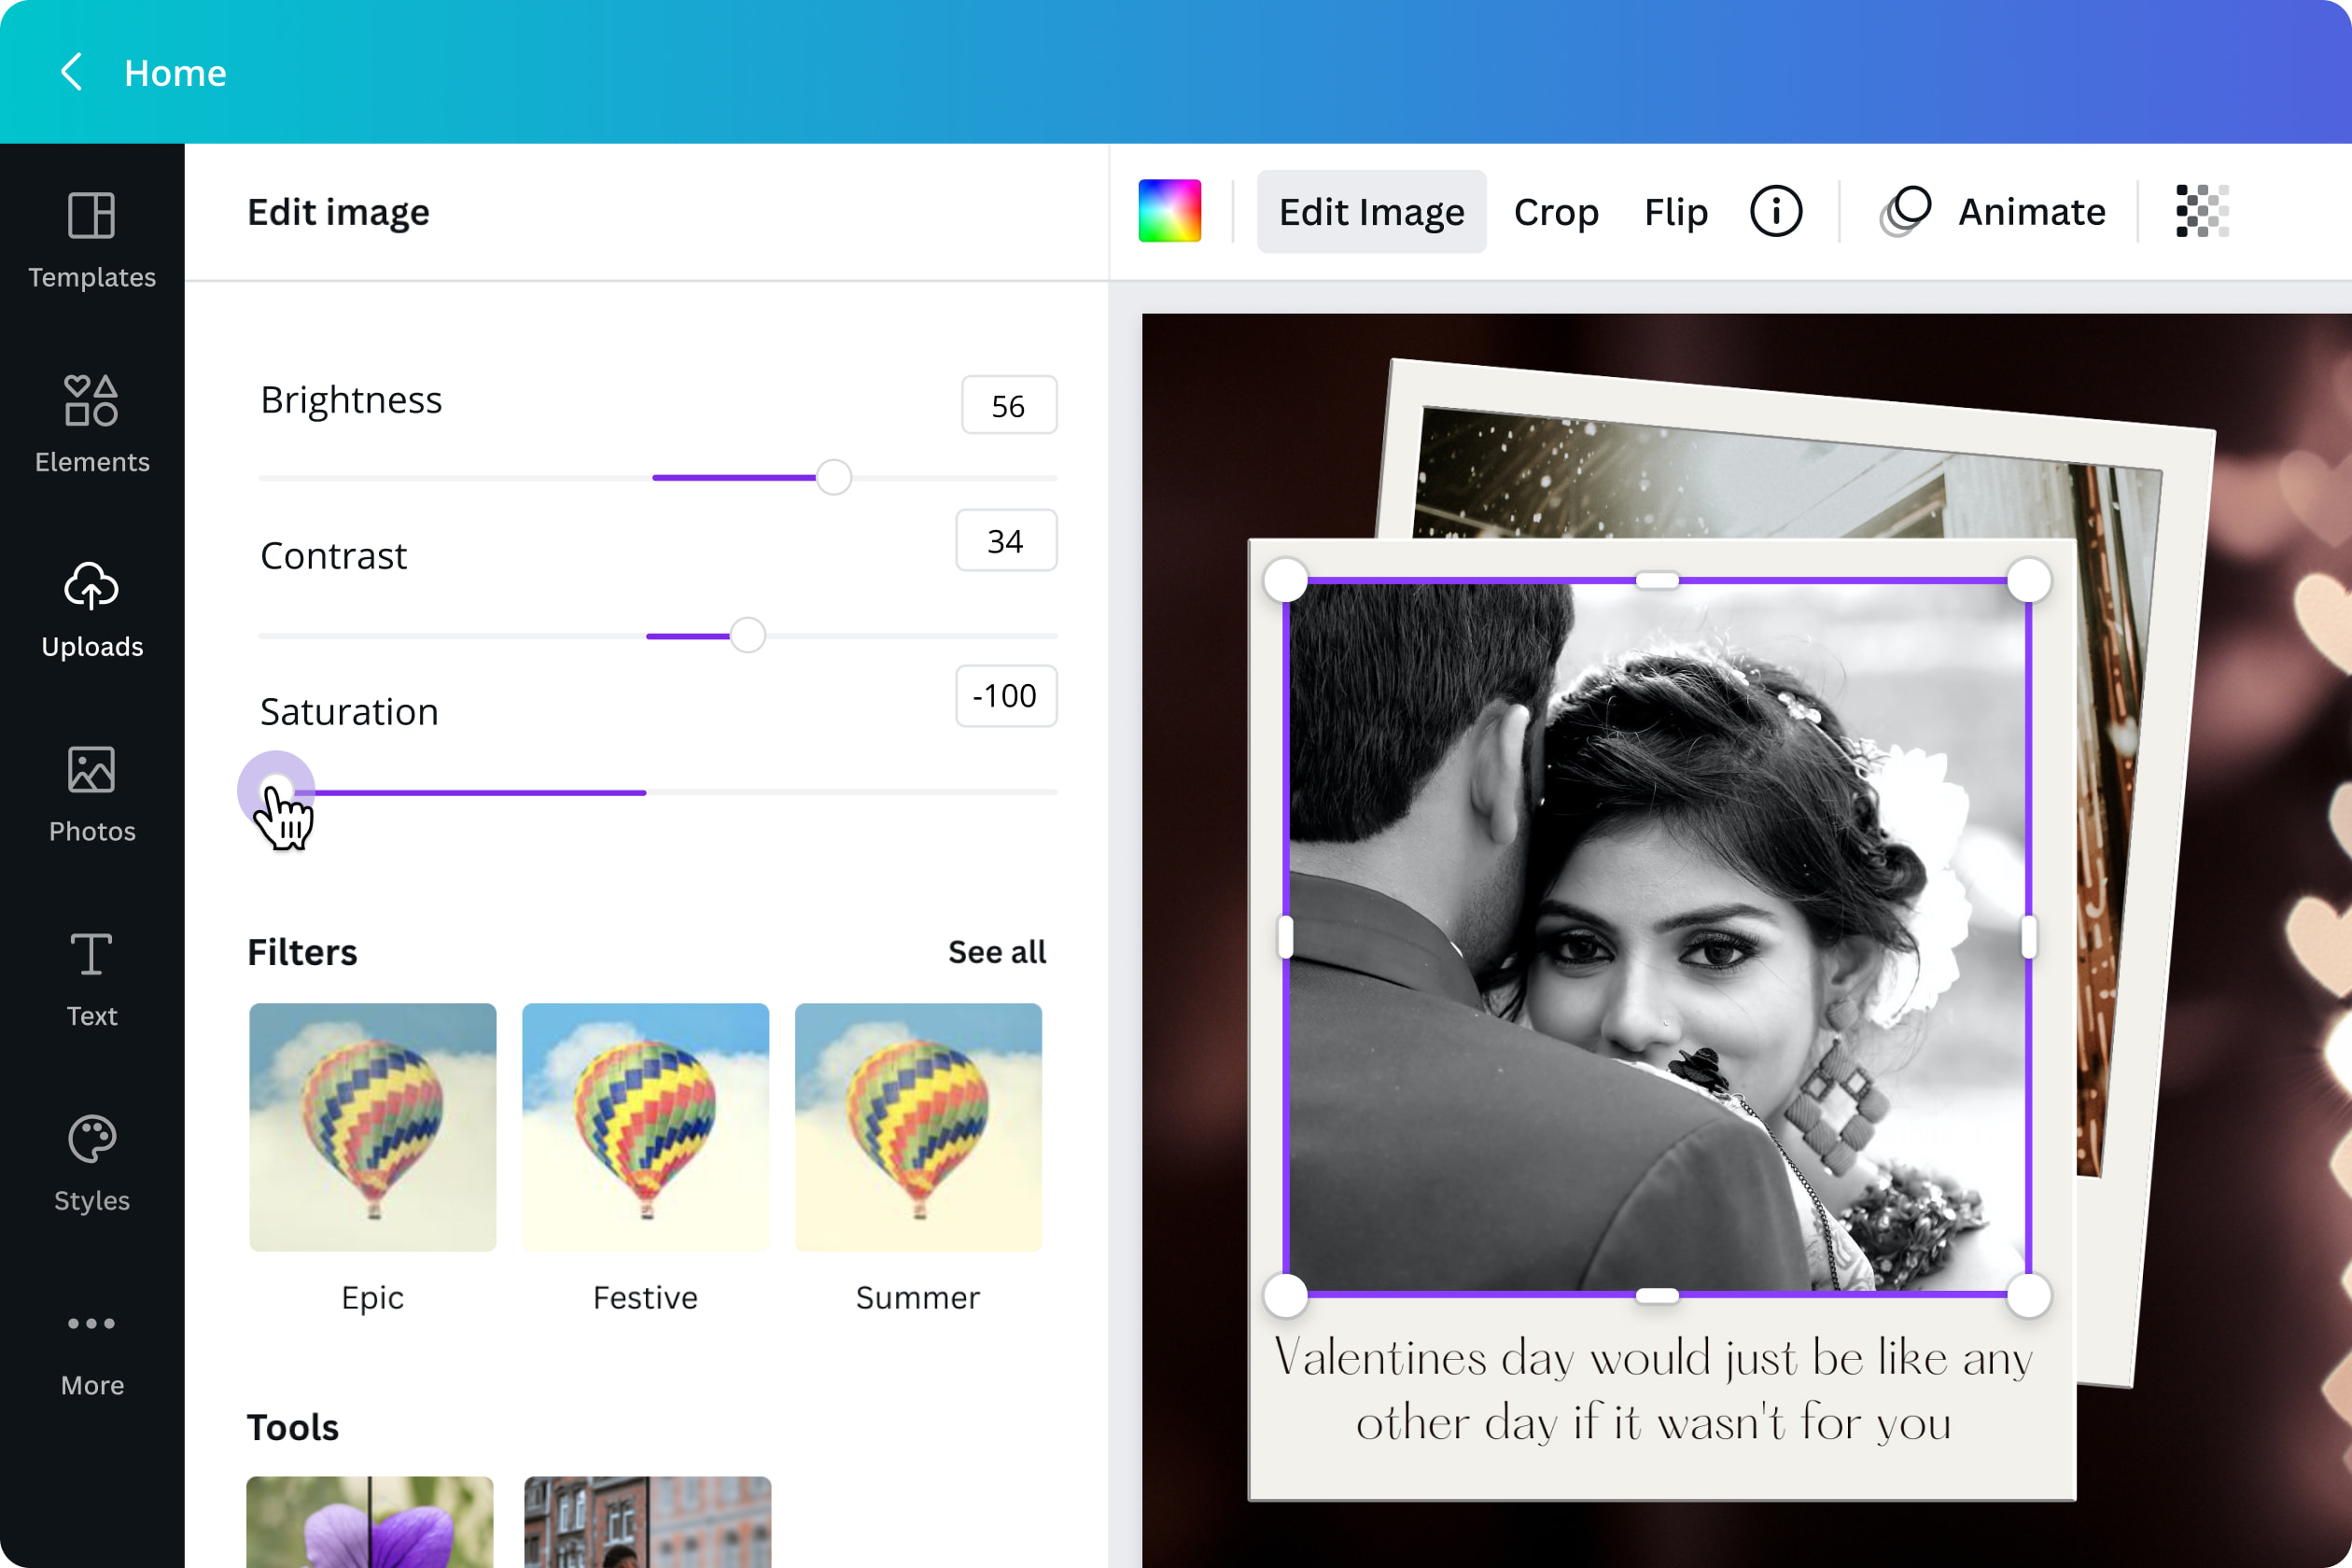
Task: Open the Uploads panel
Action: [x=91, y=607]
